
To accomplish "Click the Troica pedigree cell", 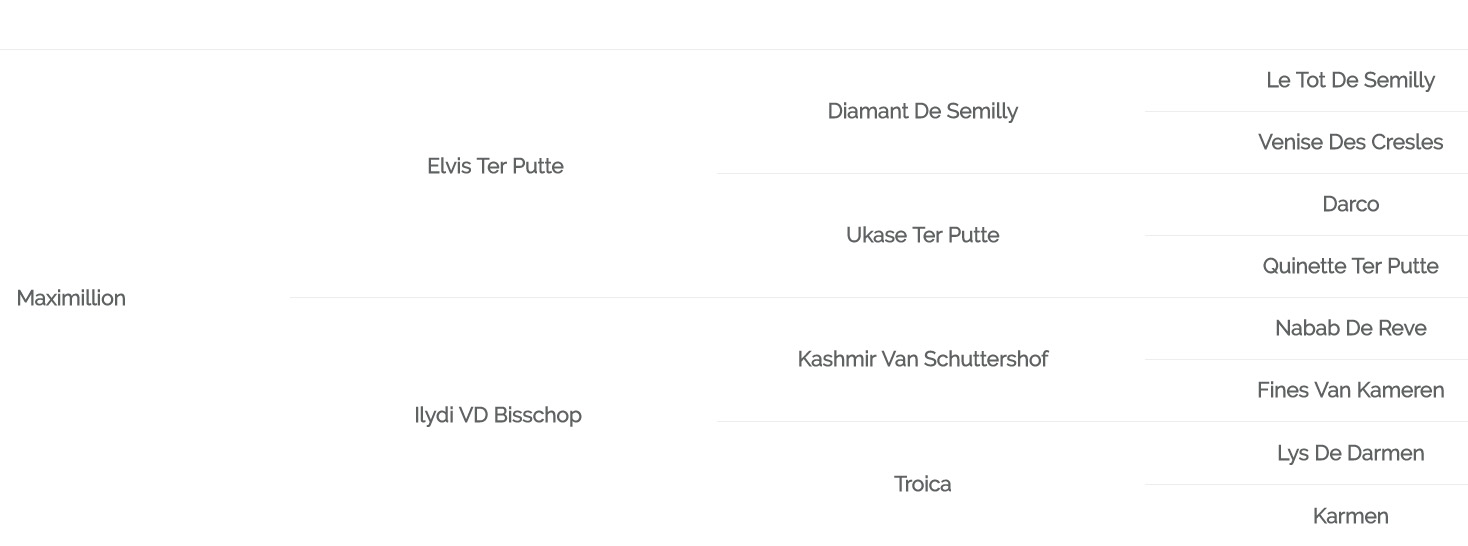I will point(922,484).
